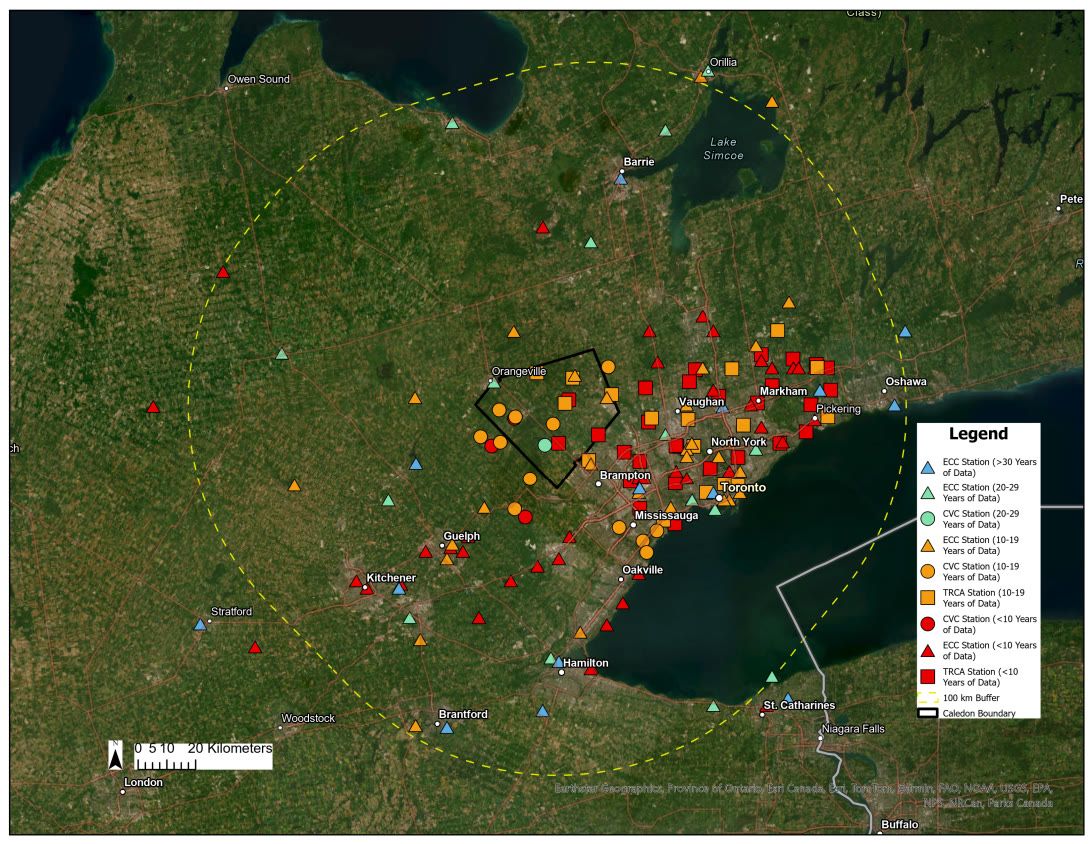Click the blue triangle symbol in the legend
This screenshot has height=844, width=1092.
[x=928, y=467]
